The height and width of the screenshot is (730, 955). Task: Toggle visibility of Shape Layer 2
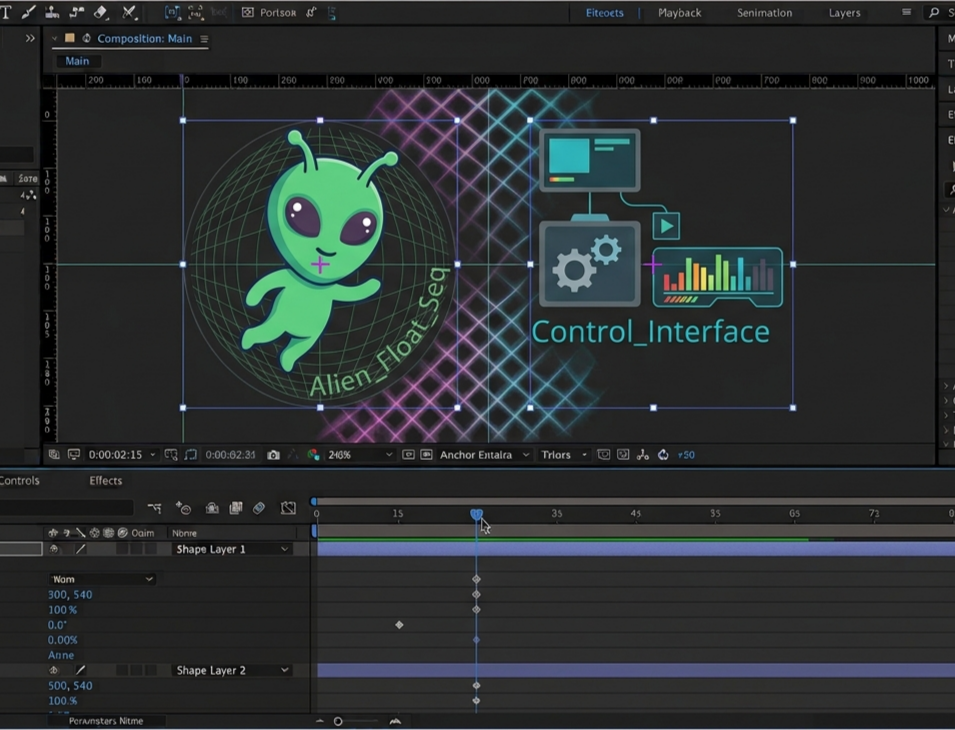pos(54,670)
